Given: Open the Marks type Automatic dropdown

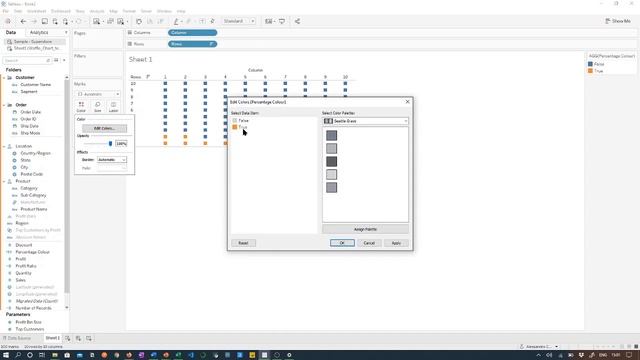Looking at the screenshot, I should pos(98,94).
